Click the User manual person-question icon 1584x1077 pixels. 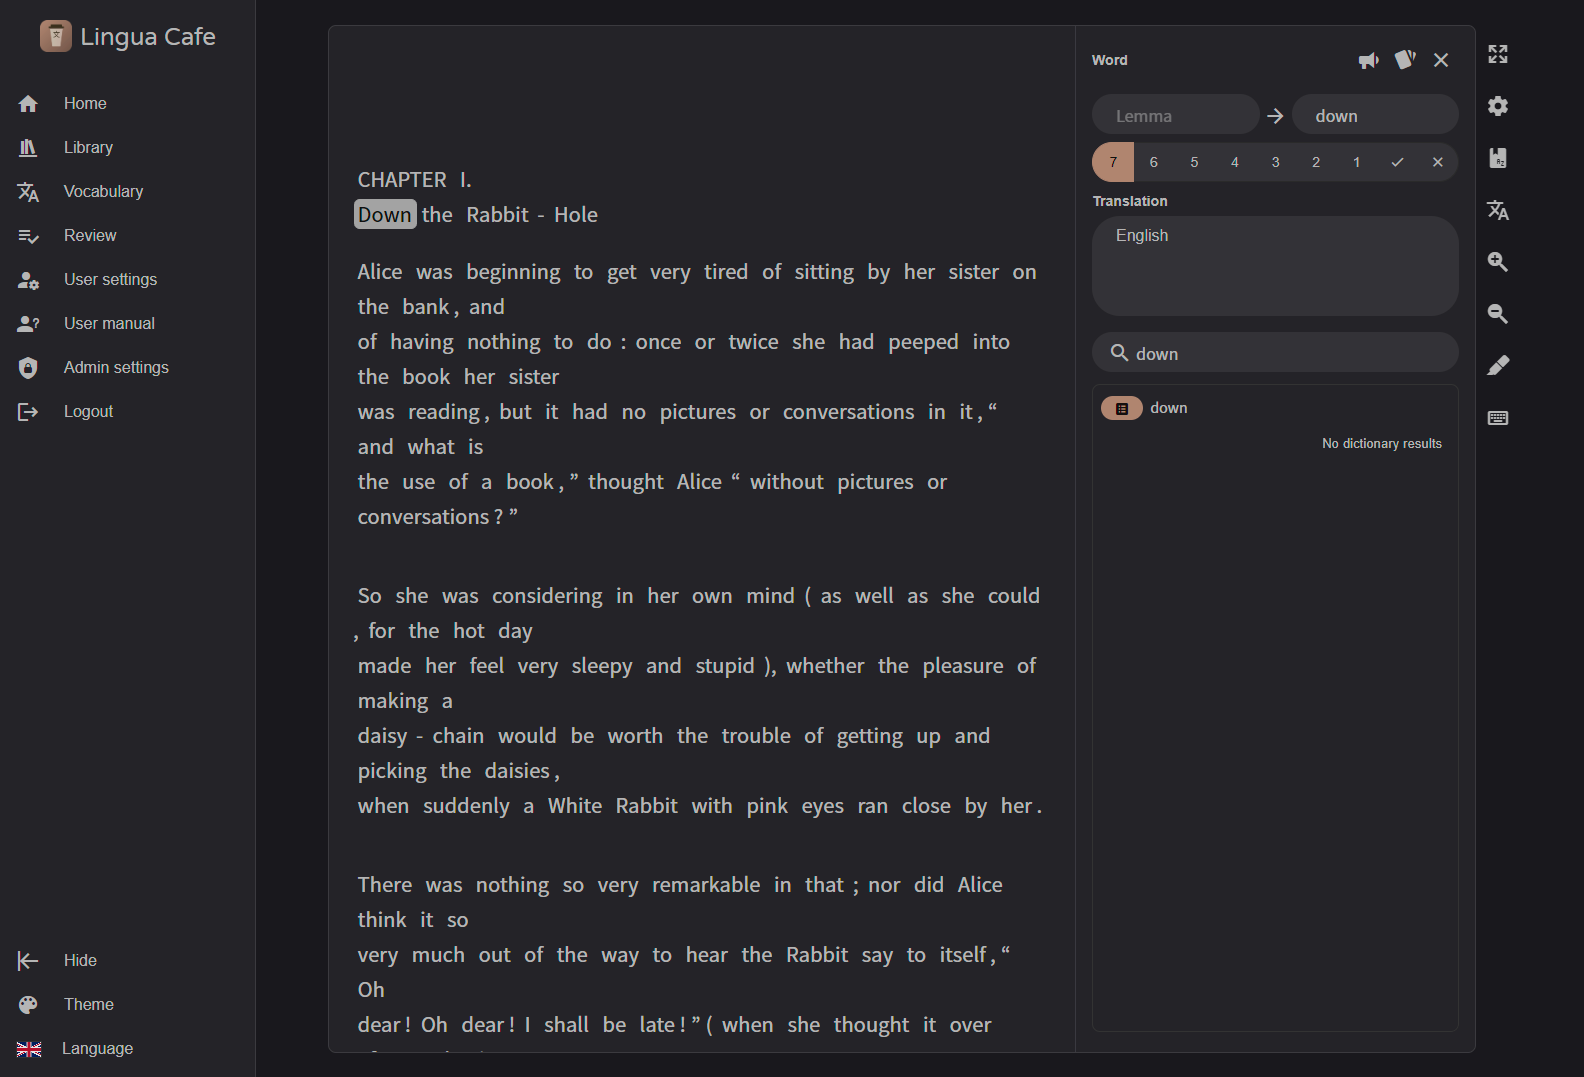tap(28, 324)
